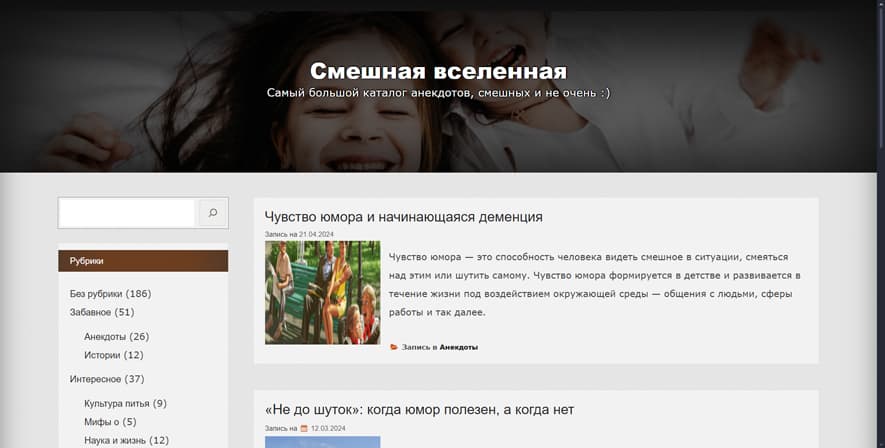The height and width of the screenshot is (448, 885).
Task: Focus the sidebar search input field
Action: (x=127, y=213)
